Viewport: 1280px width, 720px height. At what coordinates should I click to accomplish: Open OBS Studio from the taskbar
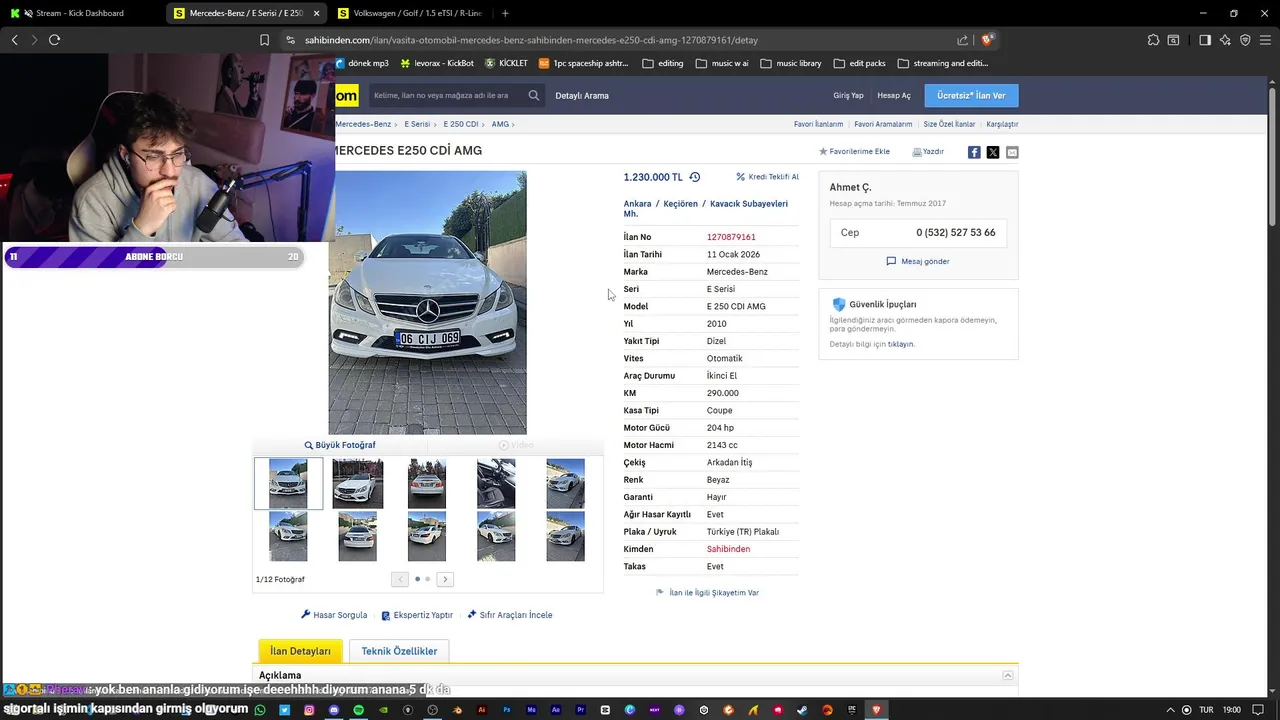tap(433, 710)
